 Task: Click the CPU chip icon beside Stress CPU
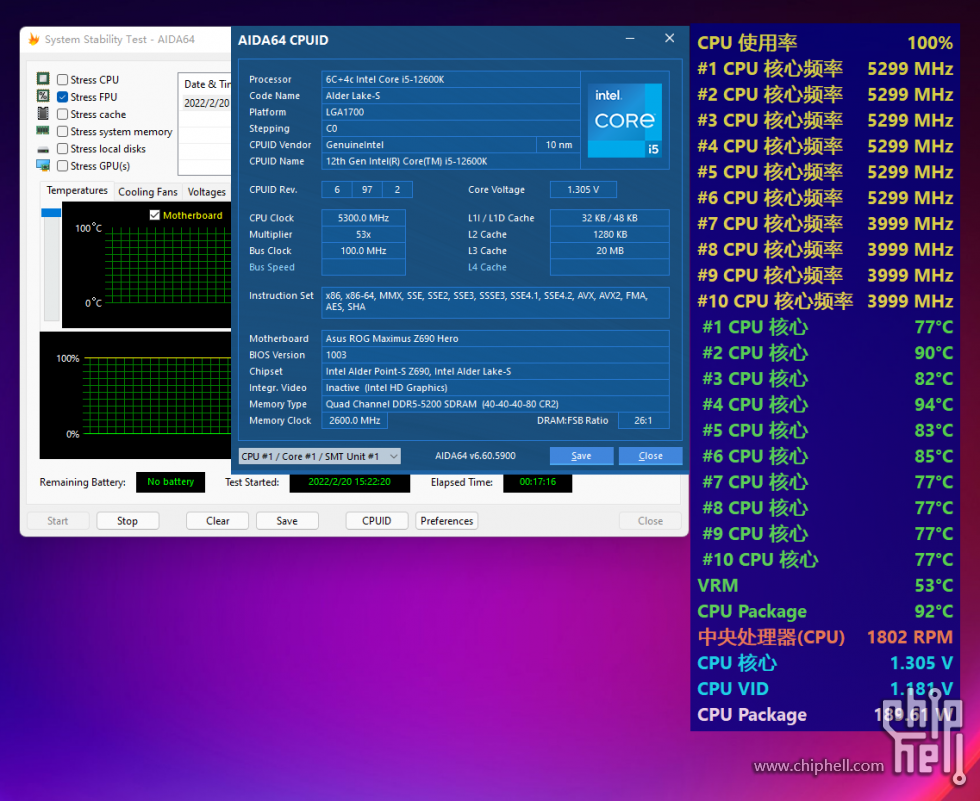(x=43, y=79)
